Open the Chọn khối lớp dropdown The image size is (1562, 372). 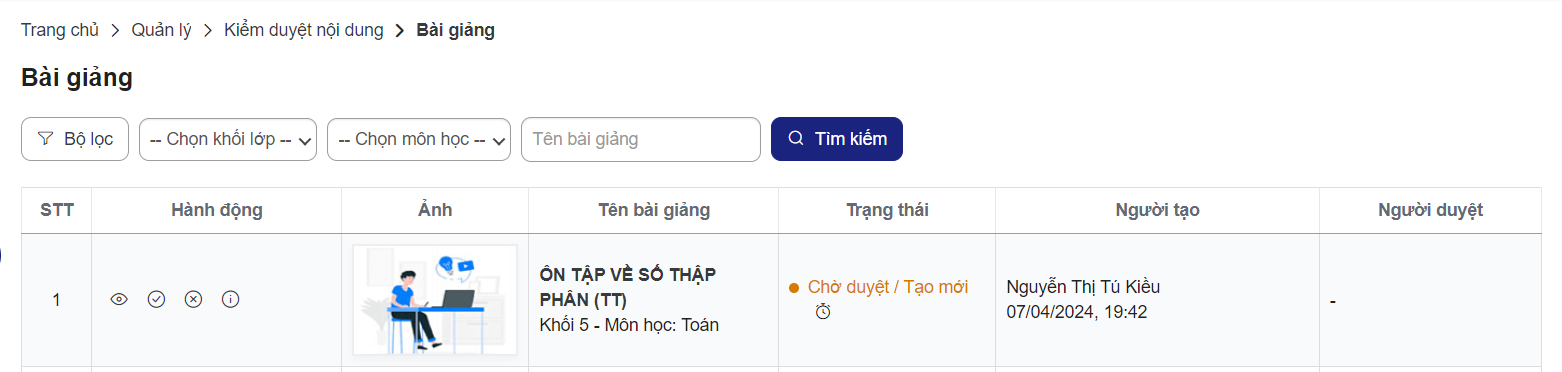click(x=228, y=139)
